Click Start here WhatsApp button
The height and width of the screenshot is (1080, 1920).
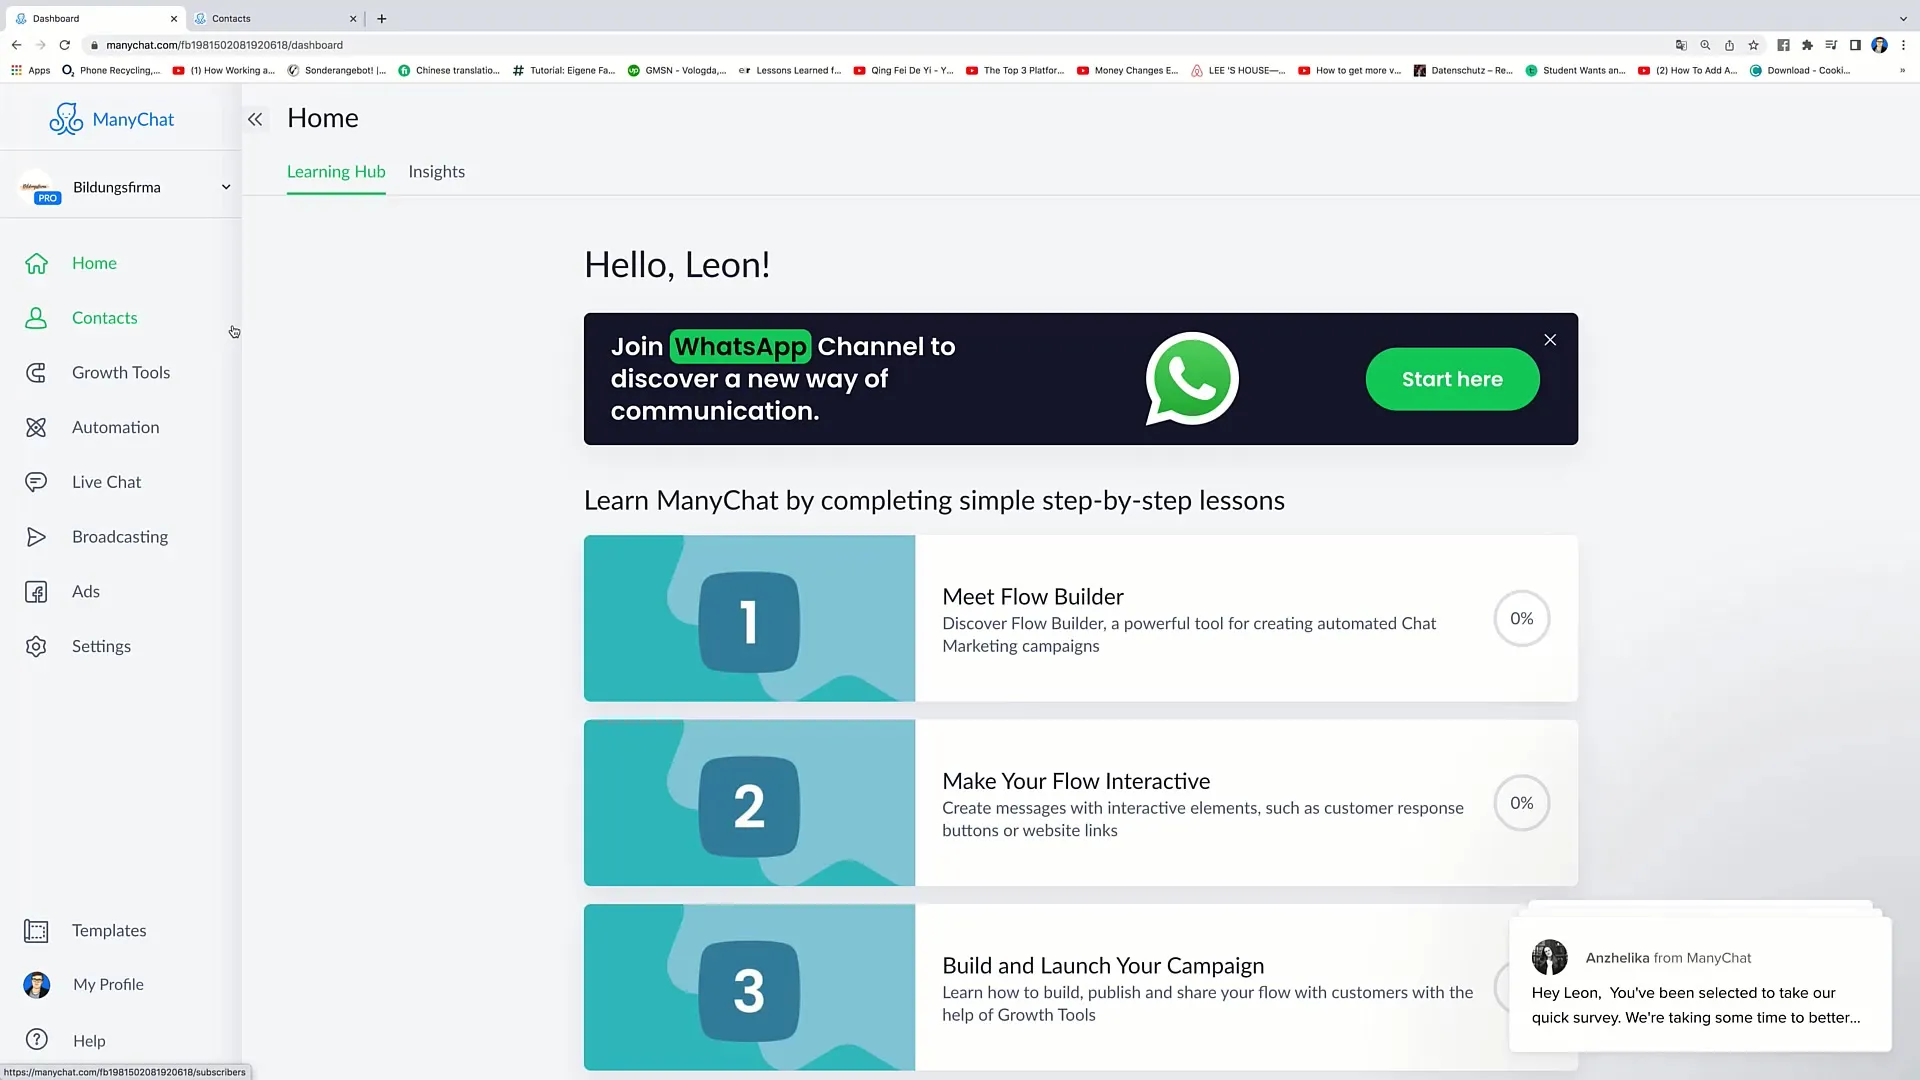pyautogui.click(x=1452, y=378)
